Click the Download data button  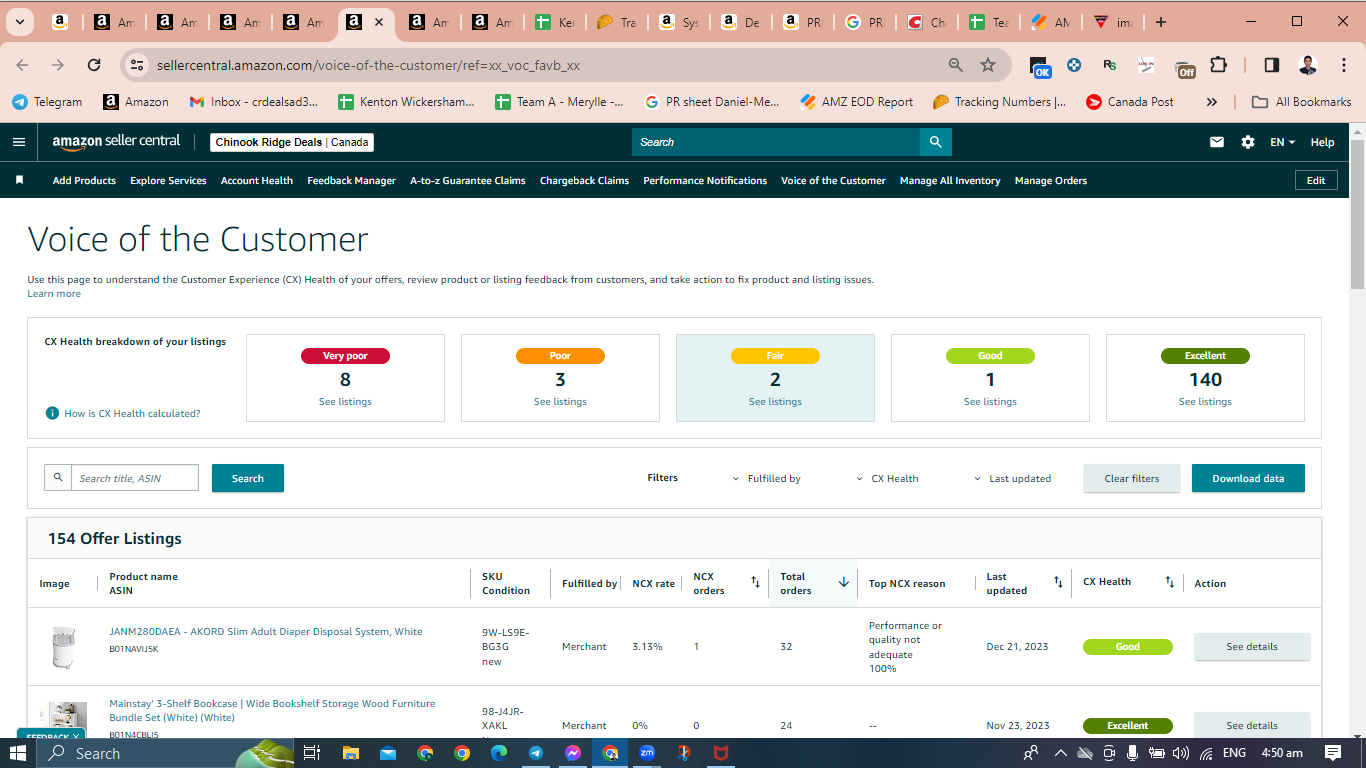(1248, 478)
